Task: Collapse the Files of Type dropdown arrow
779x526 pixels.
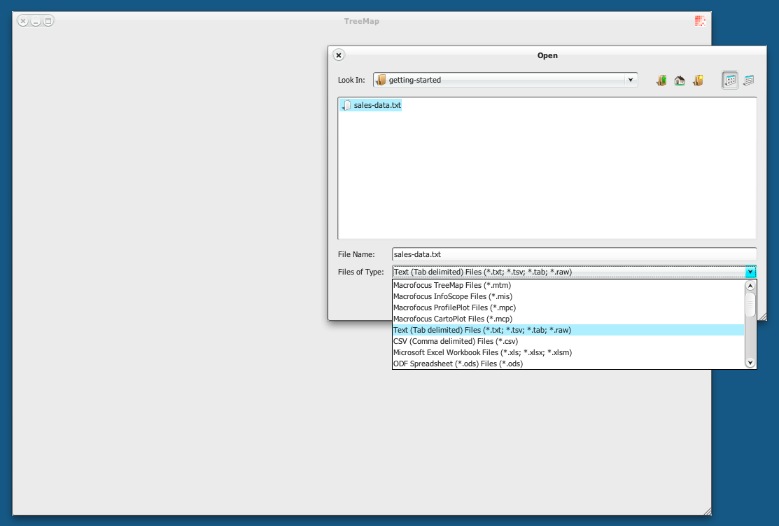Action: coord(750,272)
